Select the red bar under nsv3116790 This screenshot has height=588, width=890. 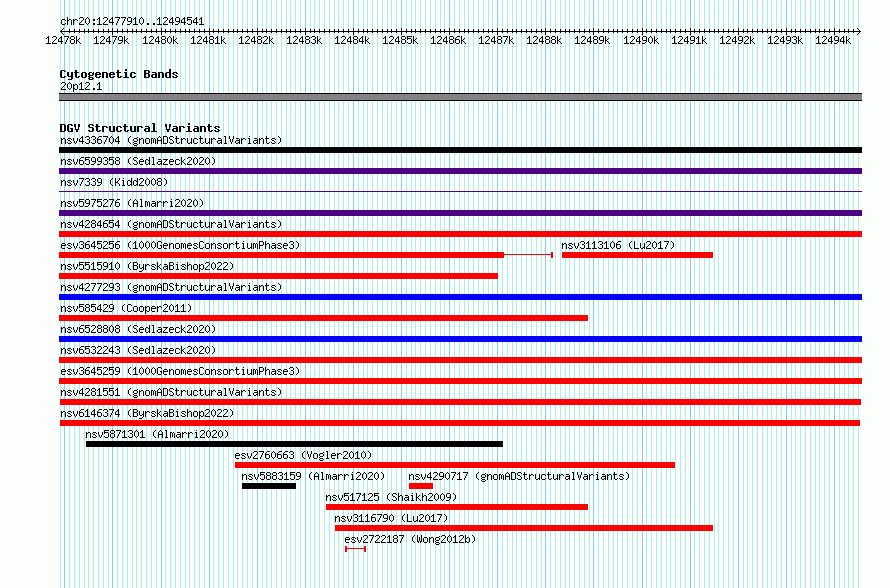[524, 528]
